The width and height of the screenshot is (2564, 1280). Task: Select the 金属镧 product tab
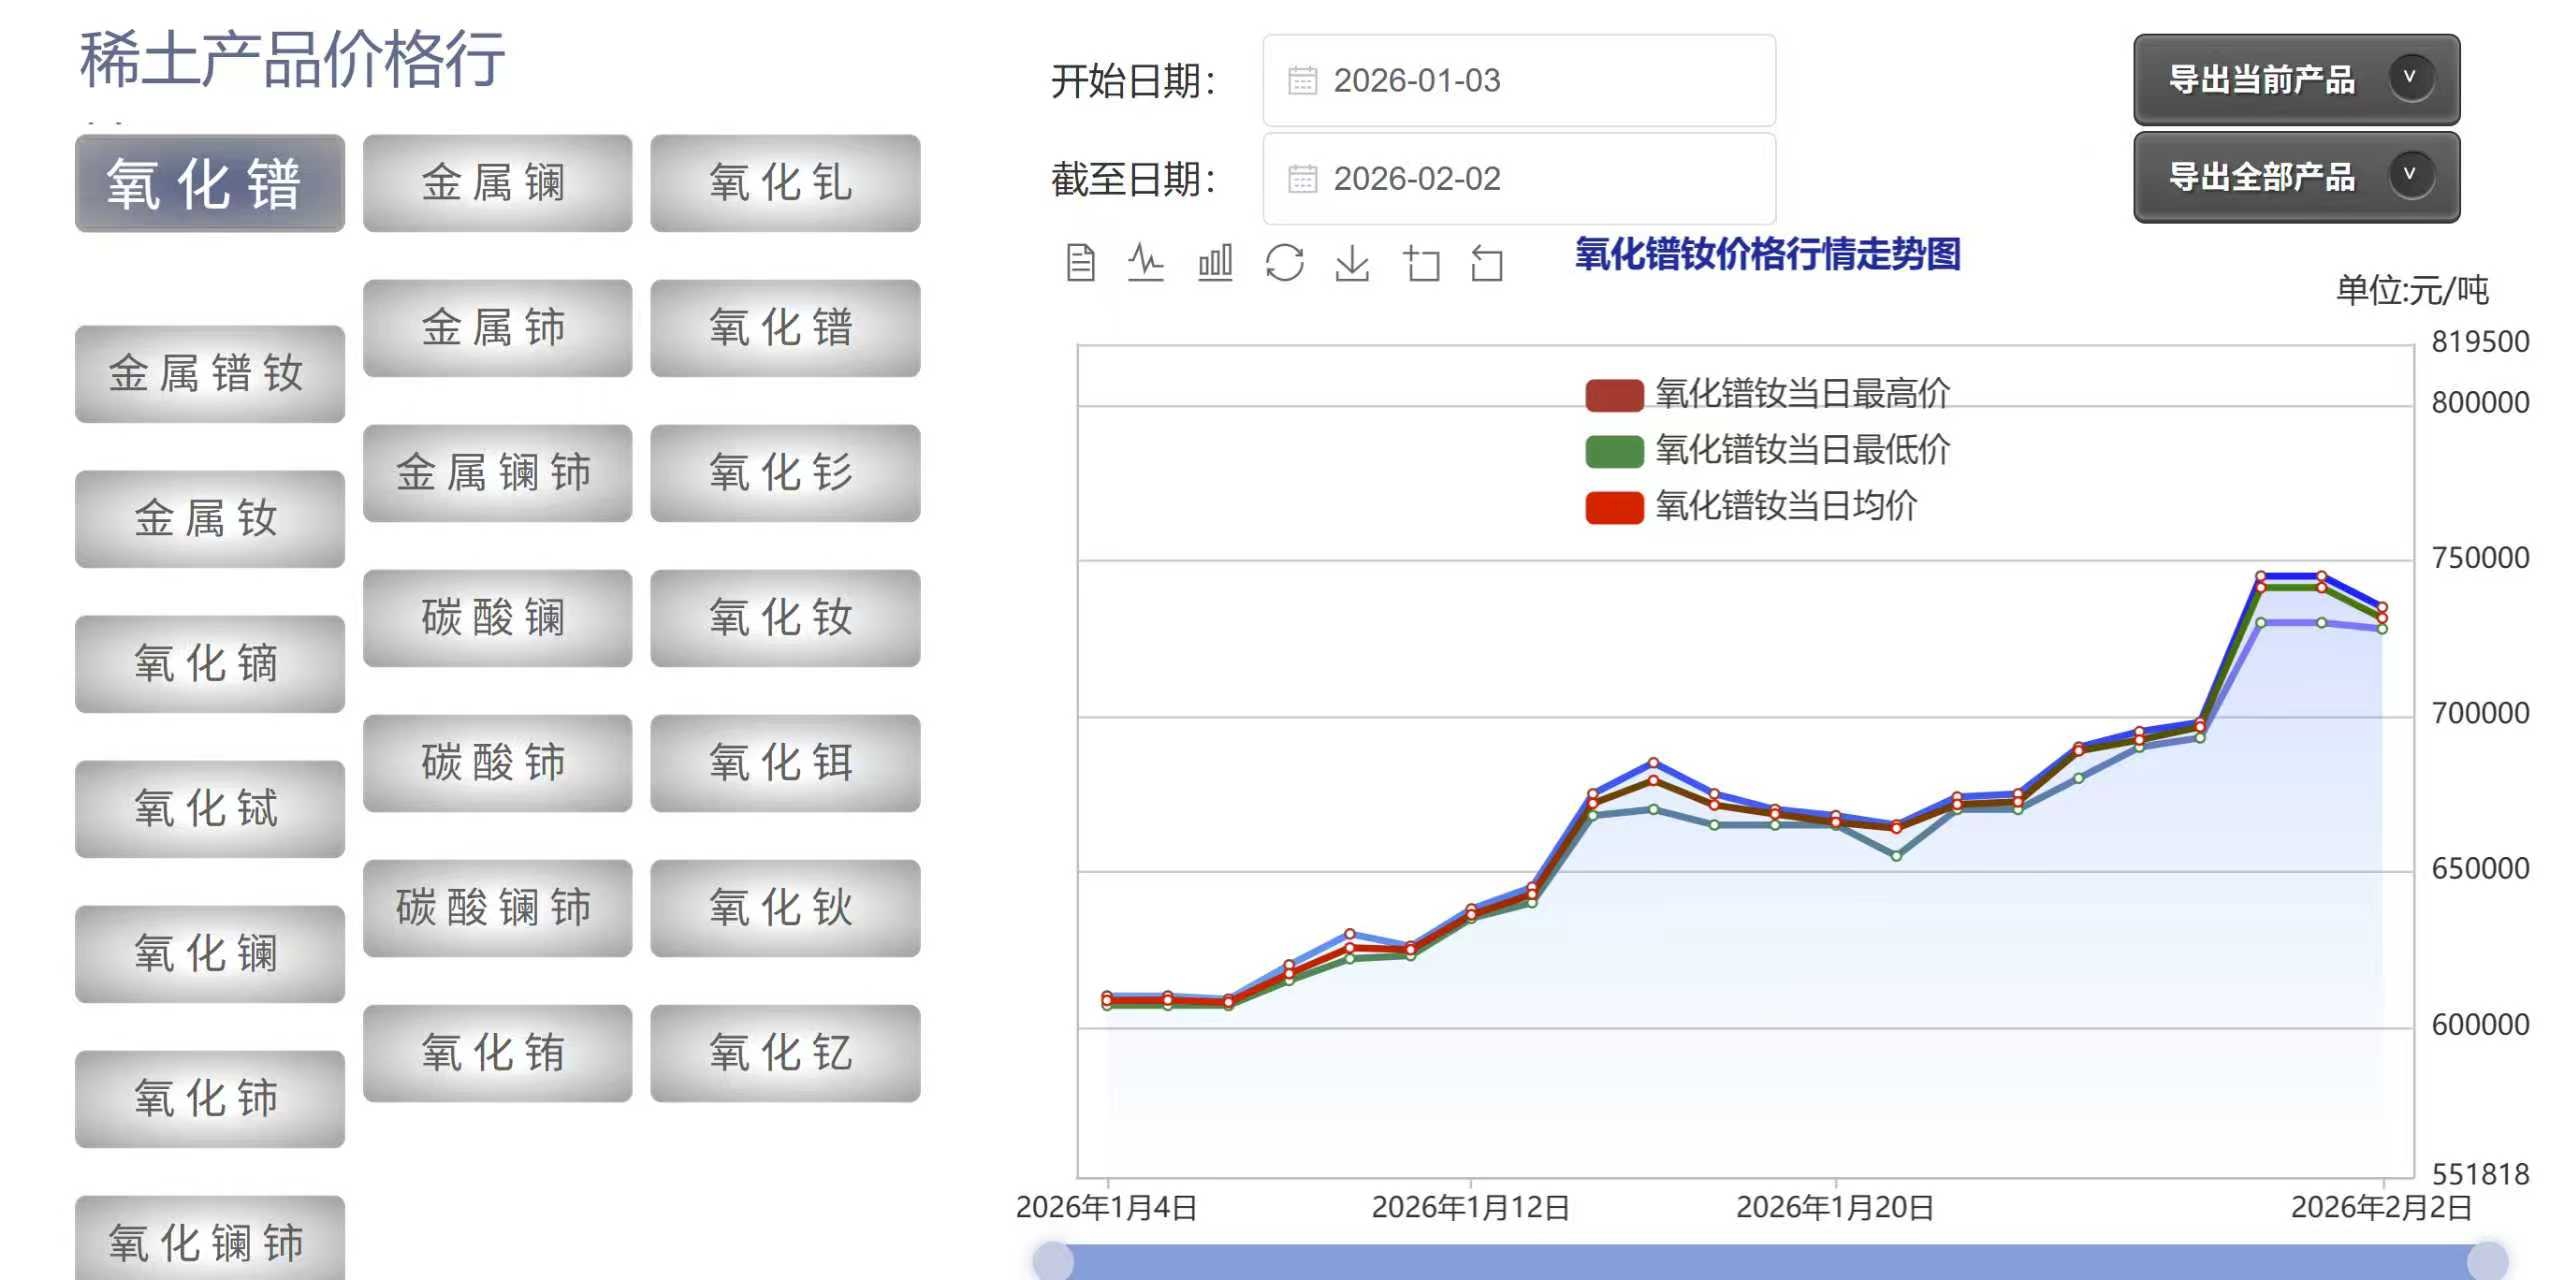(497, 183)
